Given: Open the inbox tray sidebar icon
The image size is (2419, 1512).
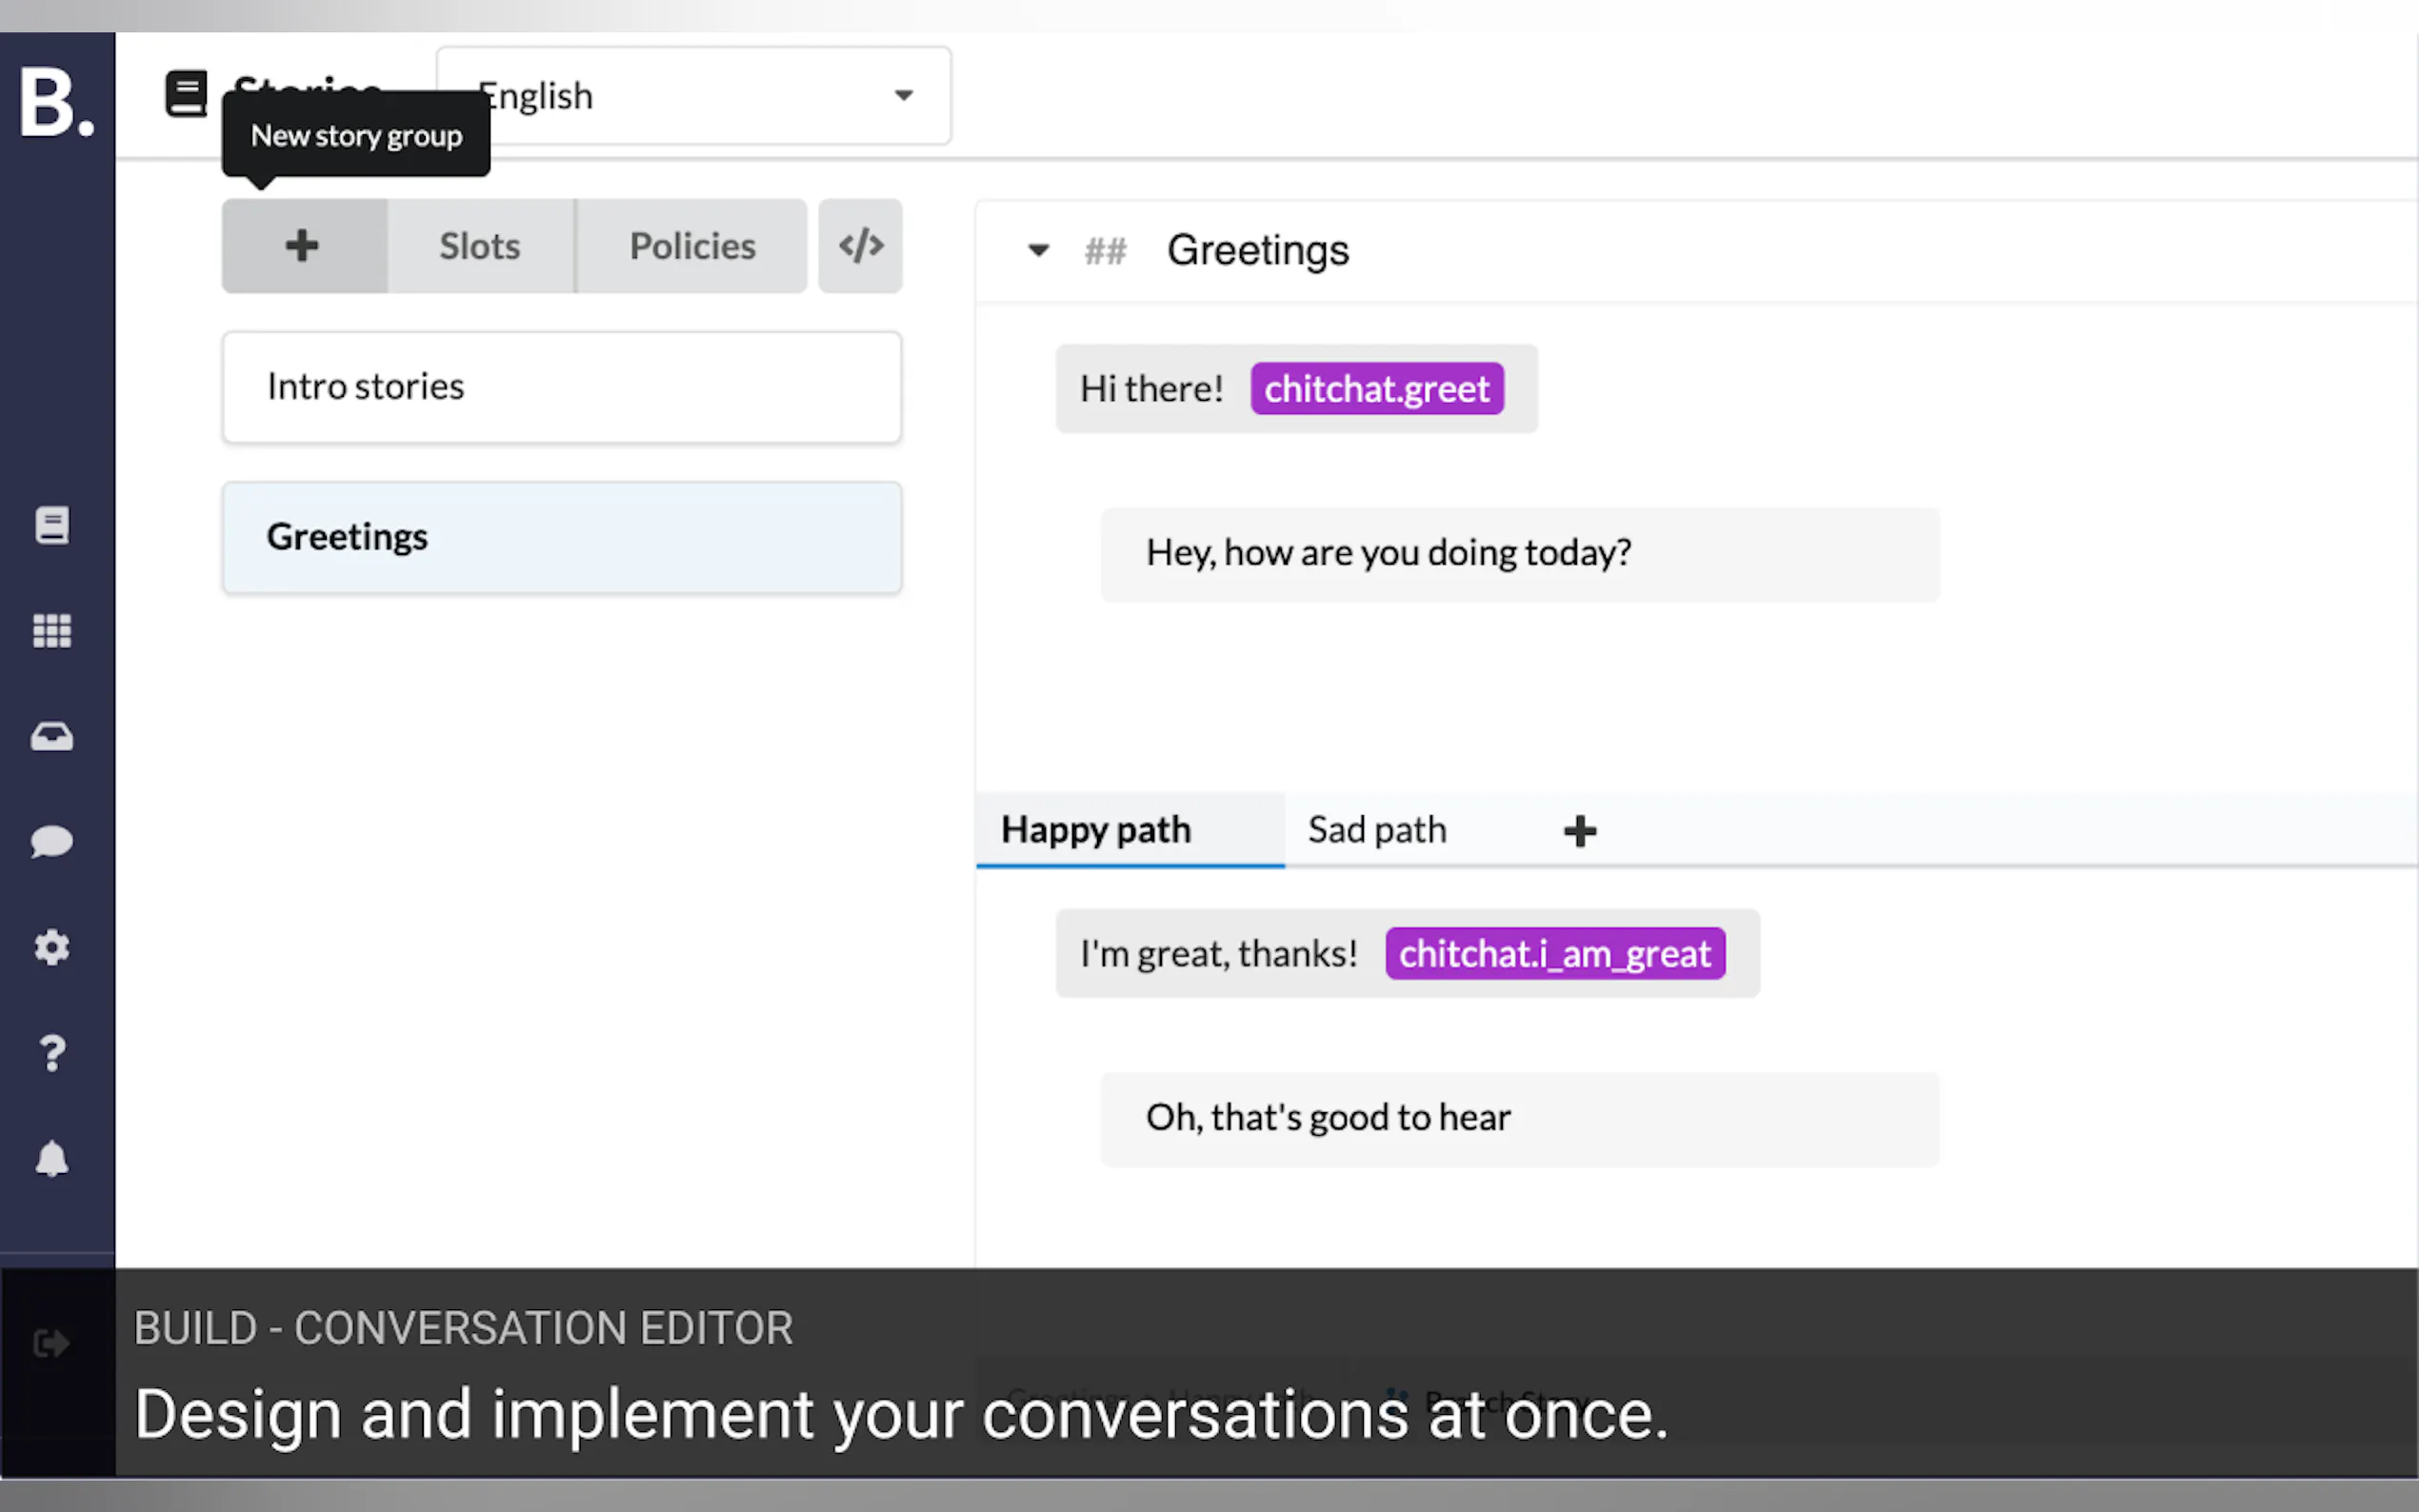Looking at the screenshot, I should tap(52, 737).
